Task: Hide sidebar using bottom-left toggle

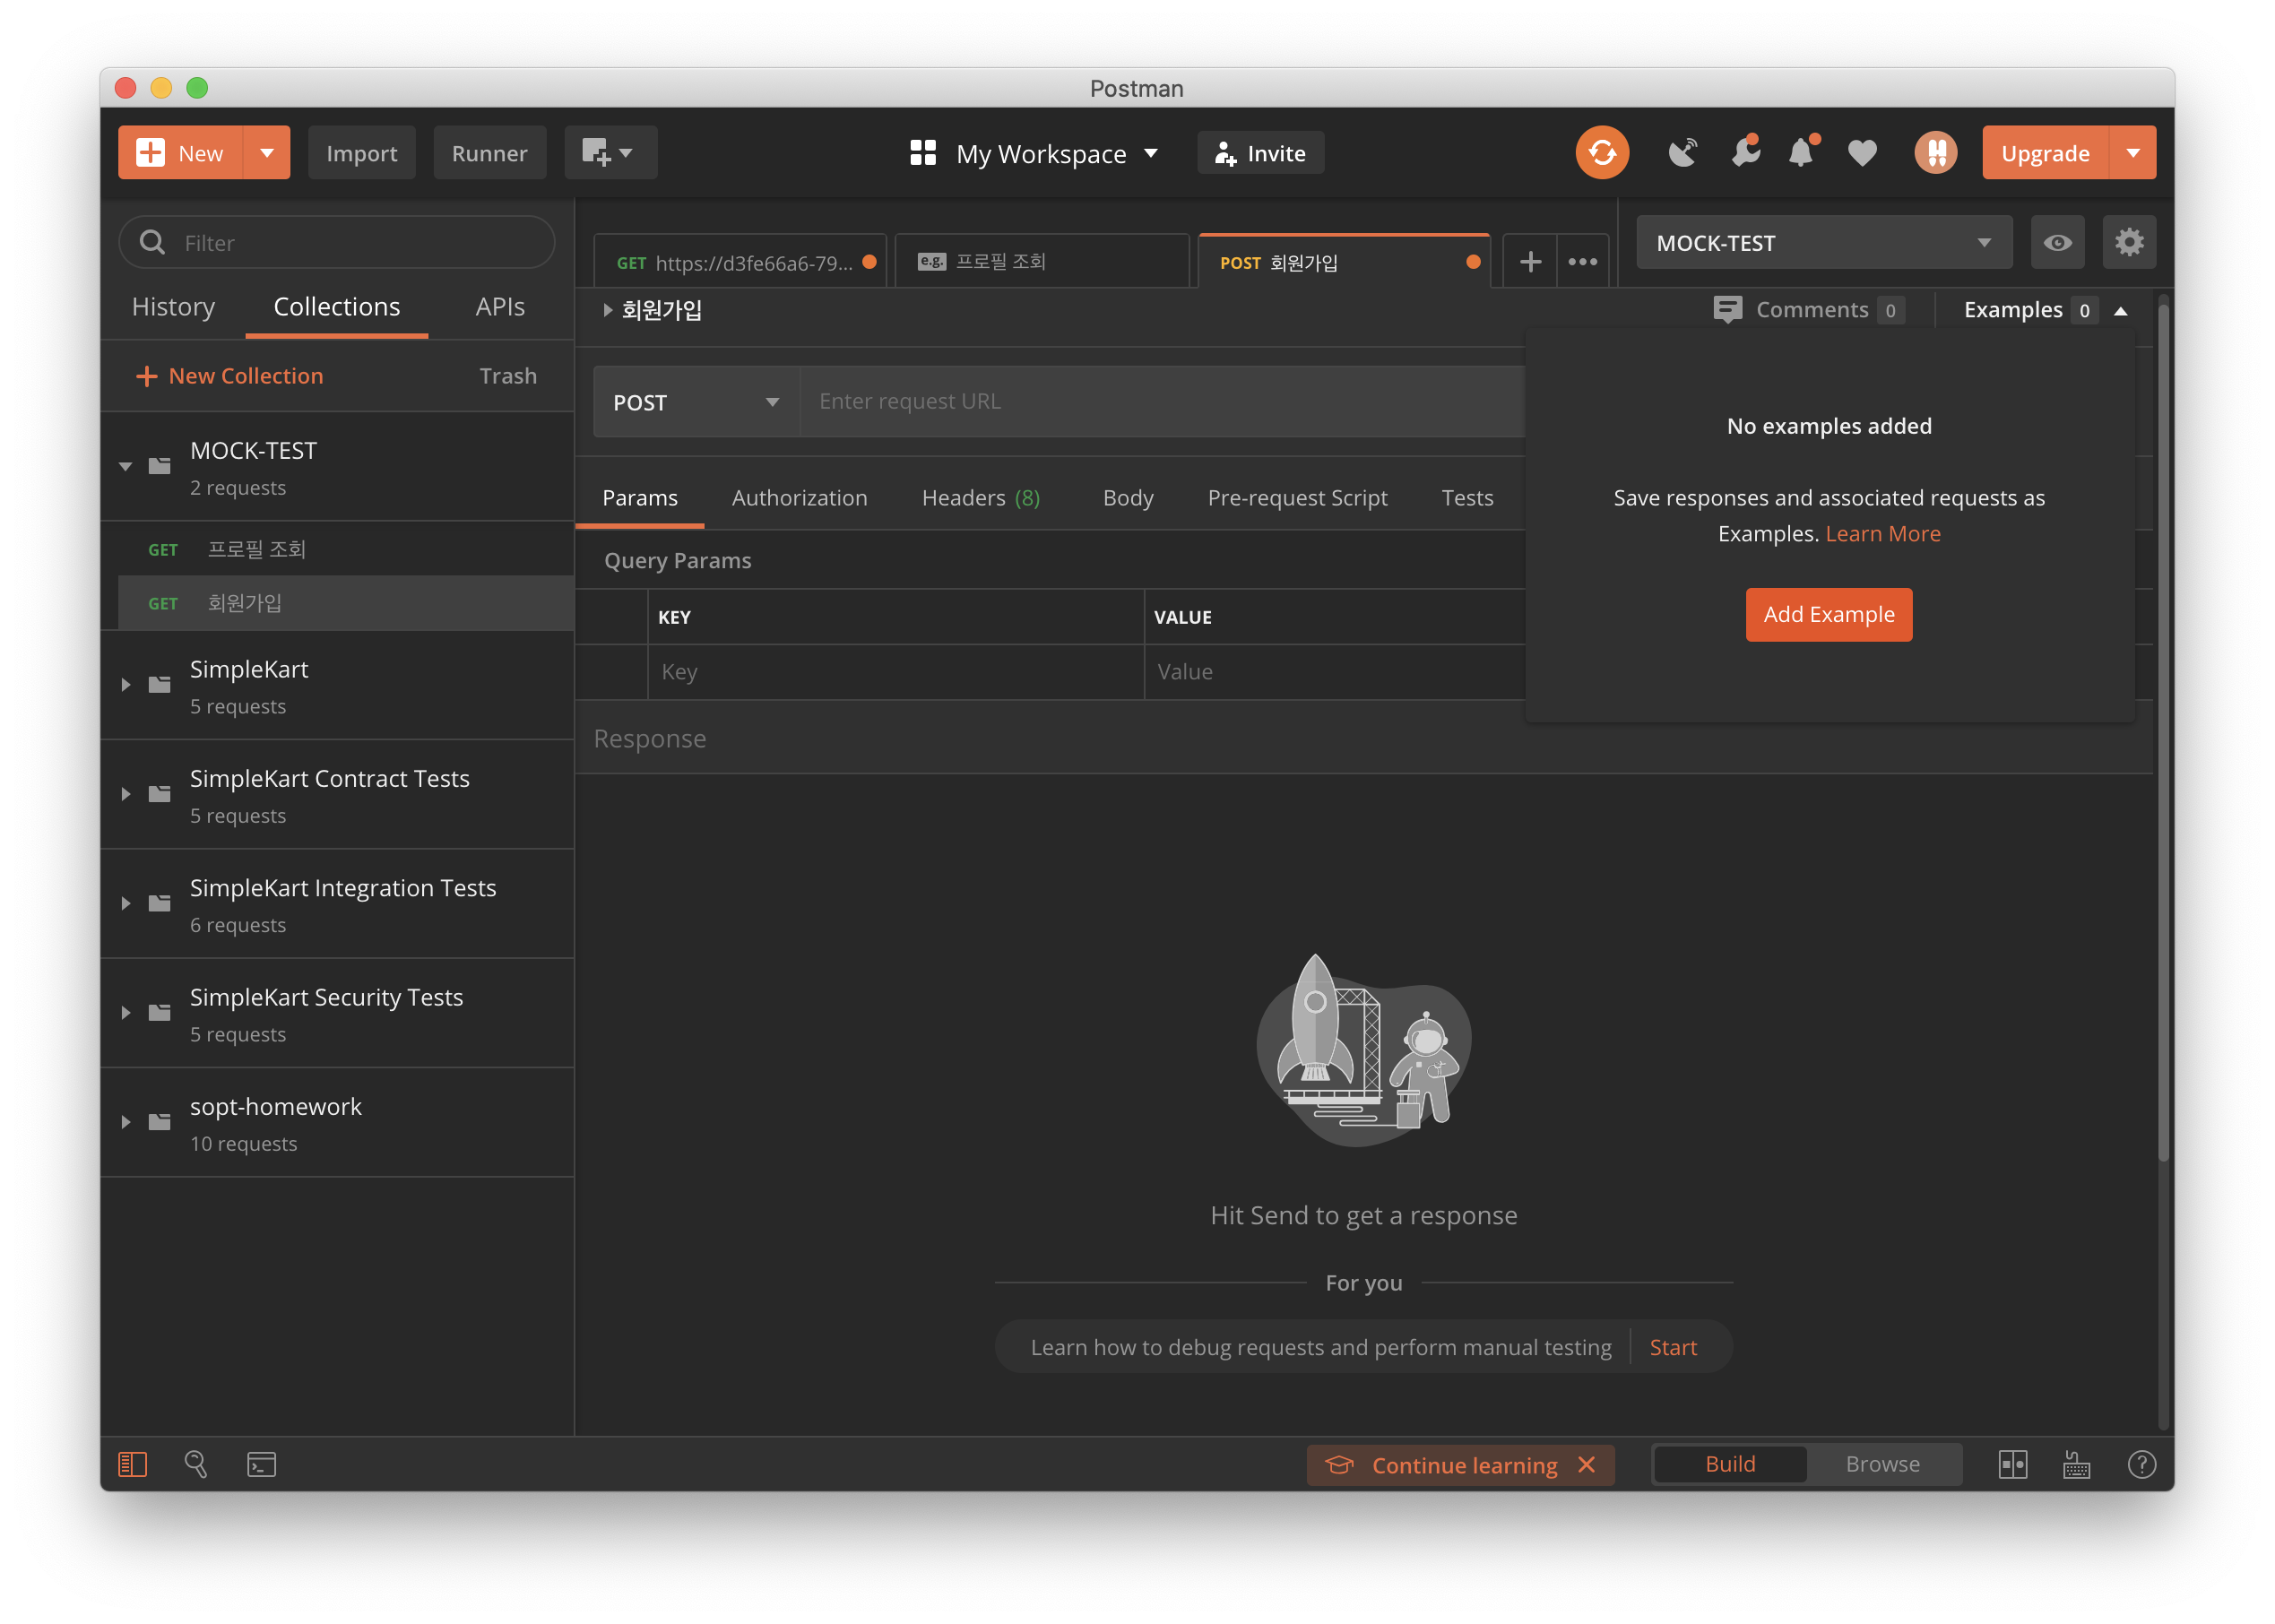Action: [x=133, y=1464]
